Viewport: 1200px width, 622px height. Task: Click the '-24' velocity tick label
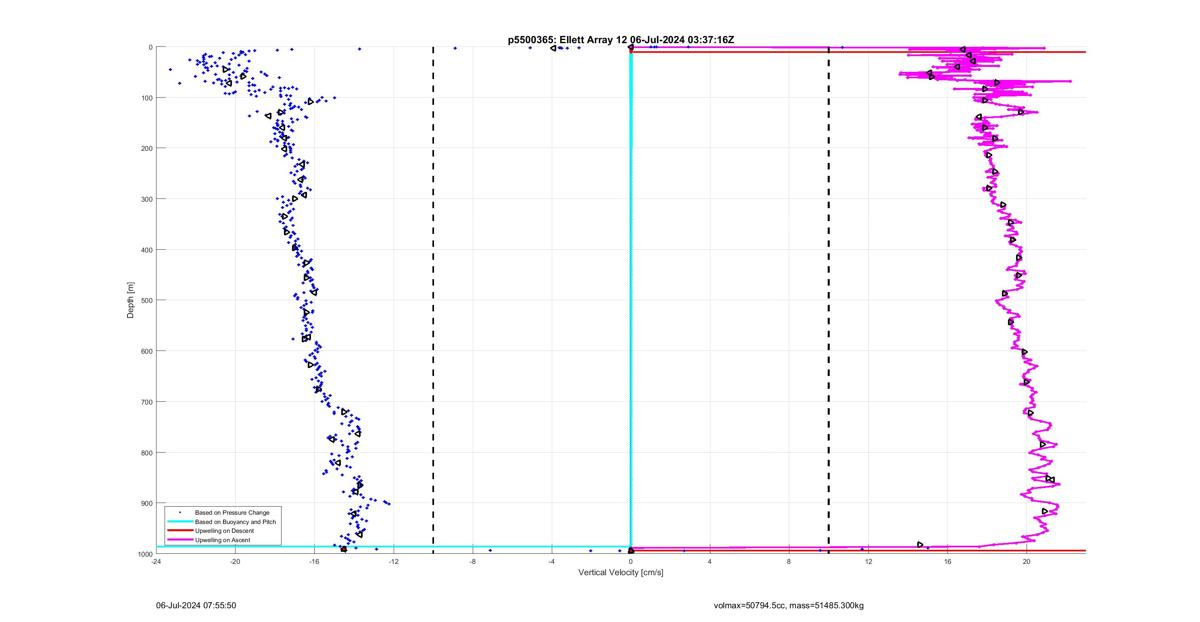[156, 562]
